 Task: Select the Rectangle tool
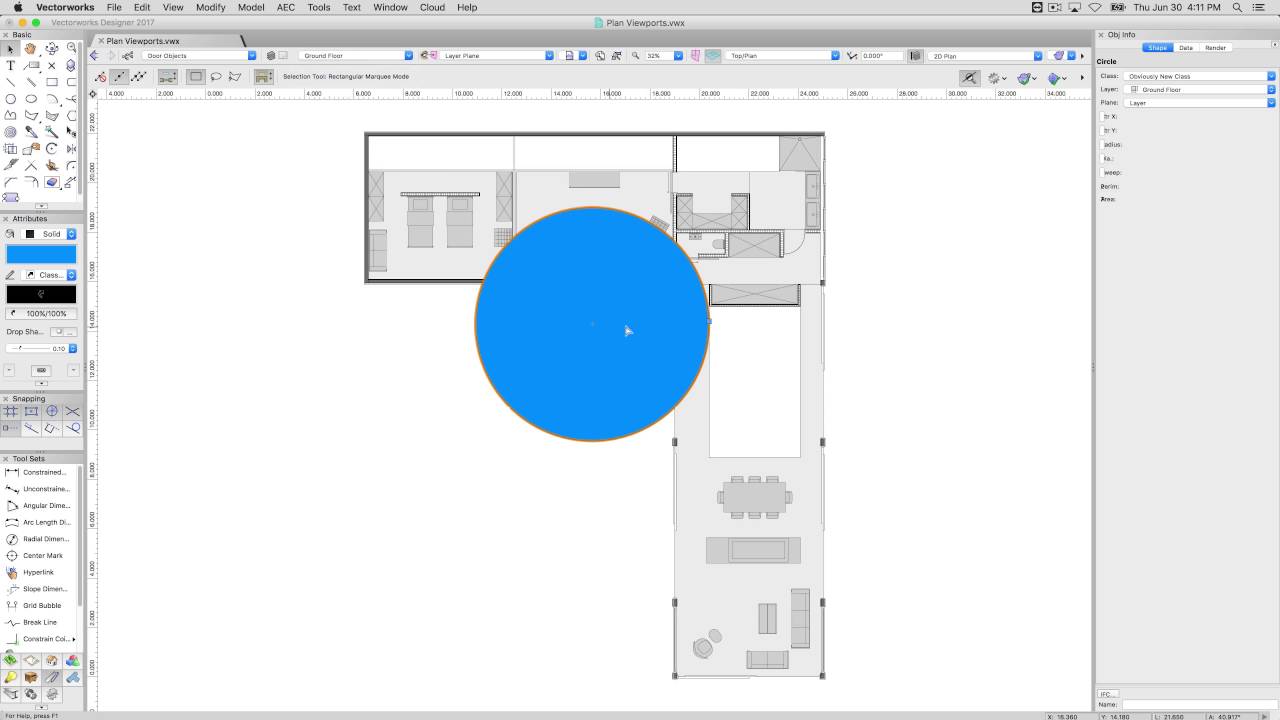pos(51,82)
